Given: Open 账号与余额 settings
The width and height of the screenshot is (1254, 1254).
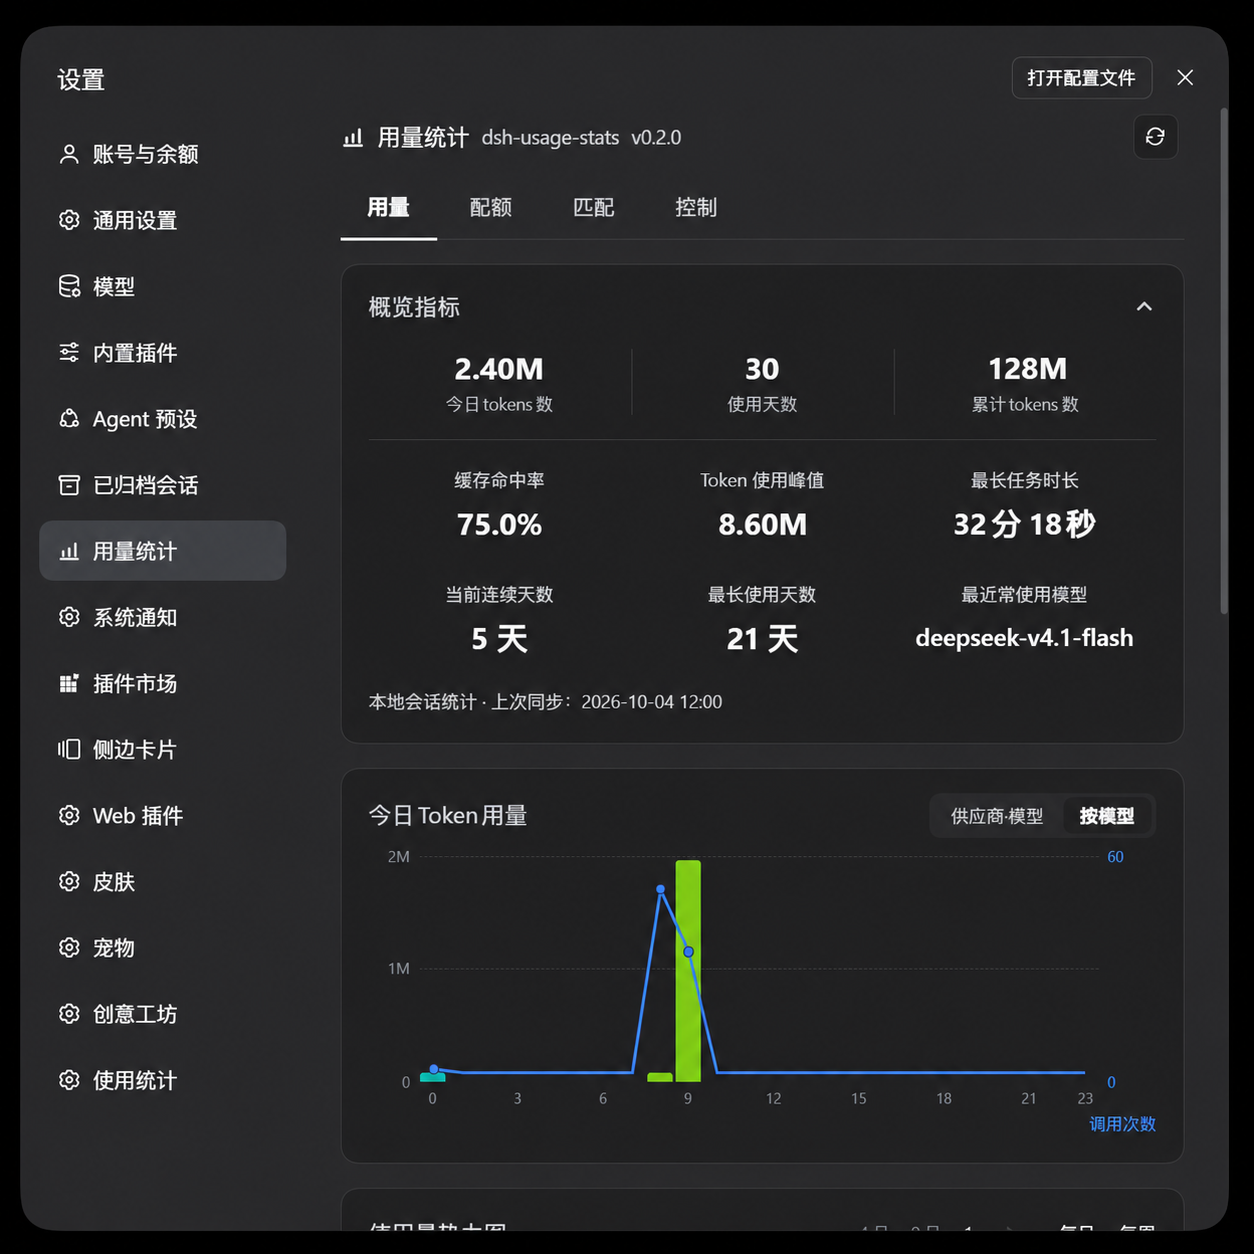Looking at the screenshot, I should (163, 154).
